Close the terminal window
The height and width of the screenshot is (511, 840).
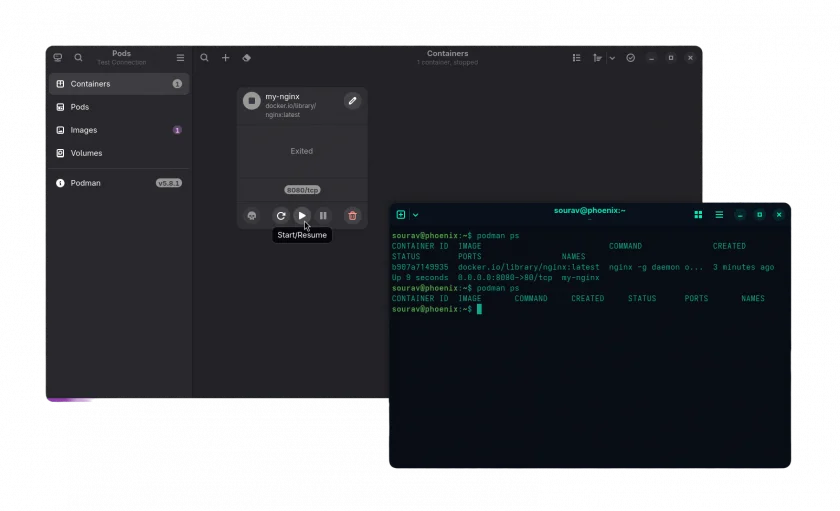coord(779,214)
